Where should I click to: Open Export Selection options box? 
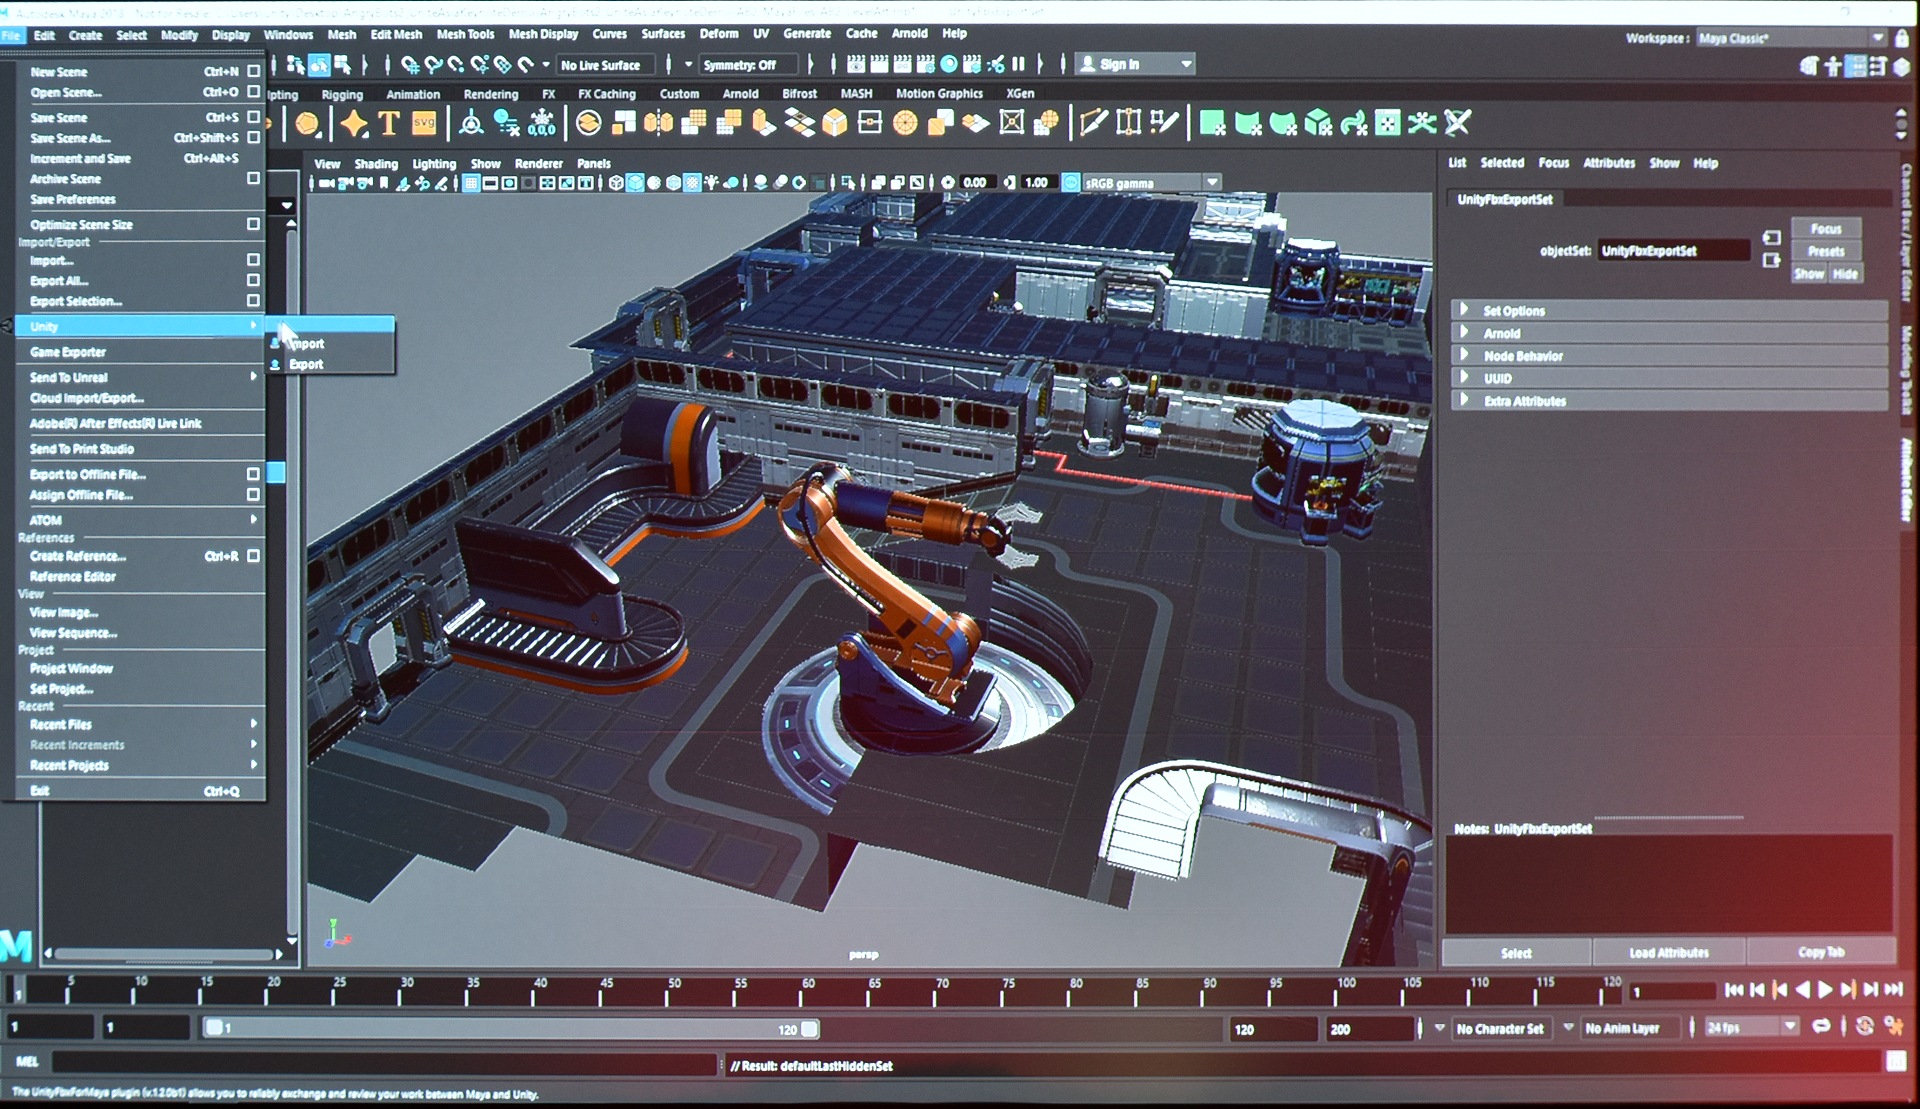[253, 300]
